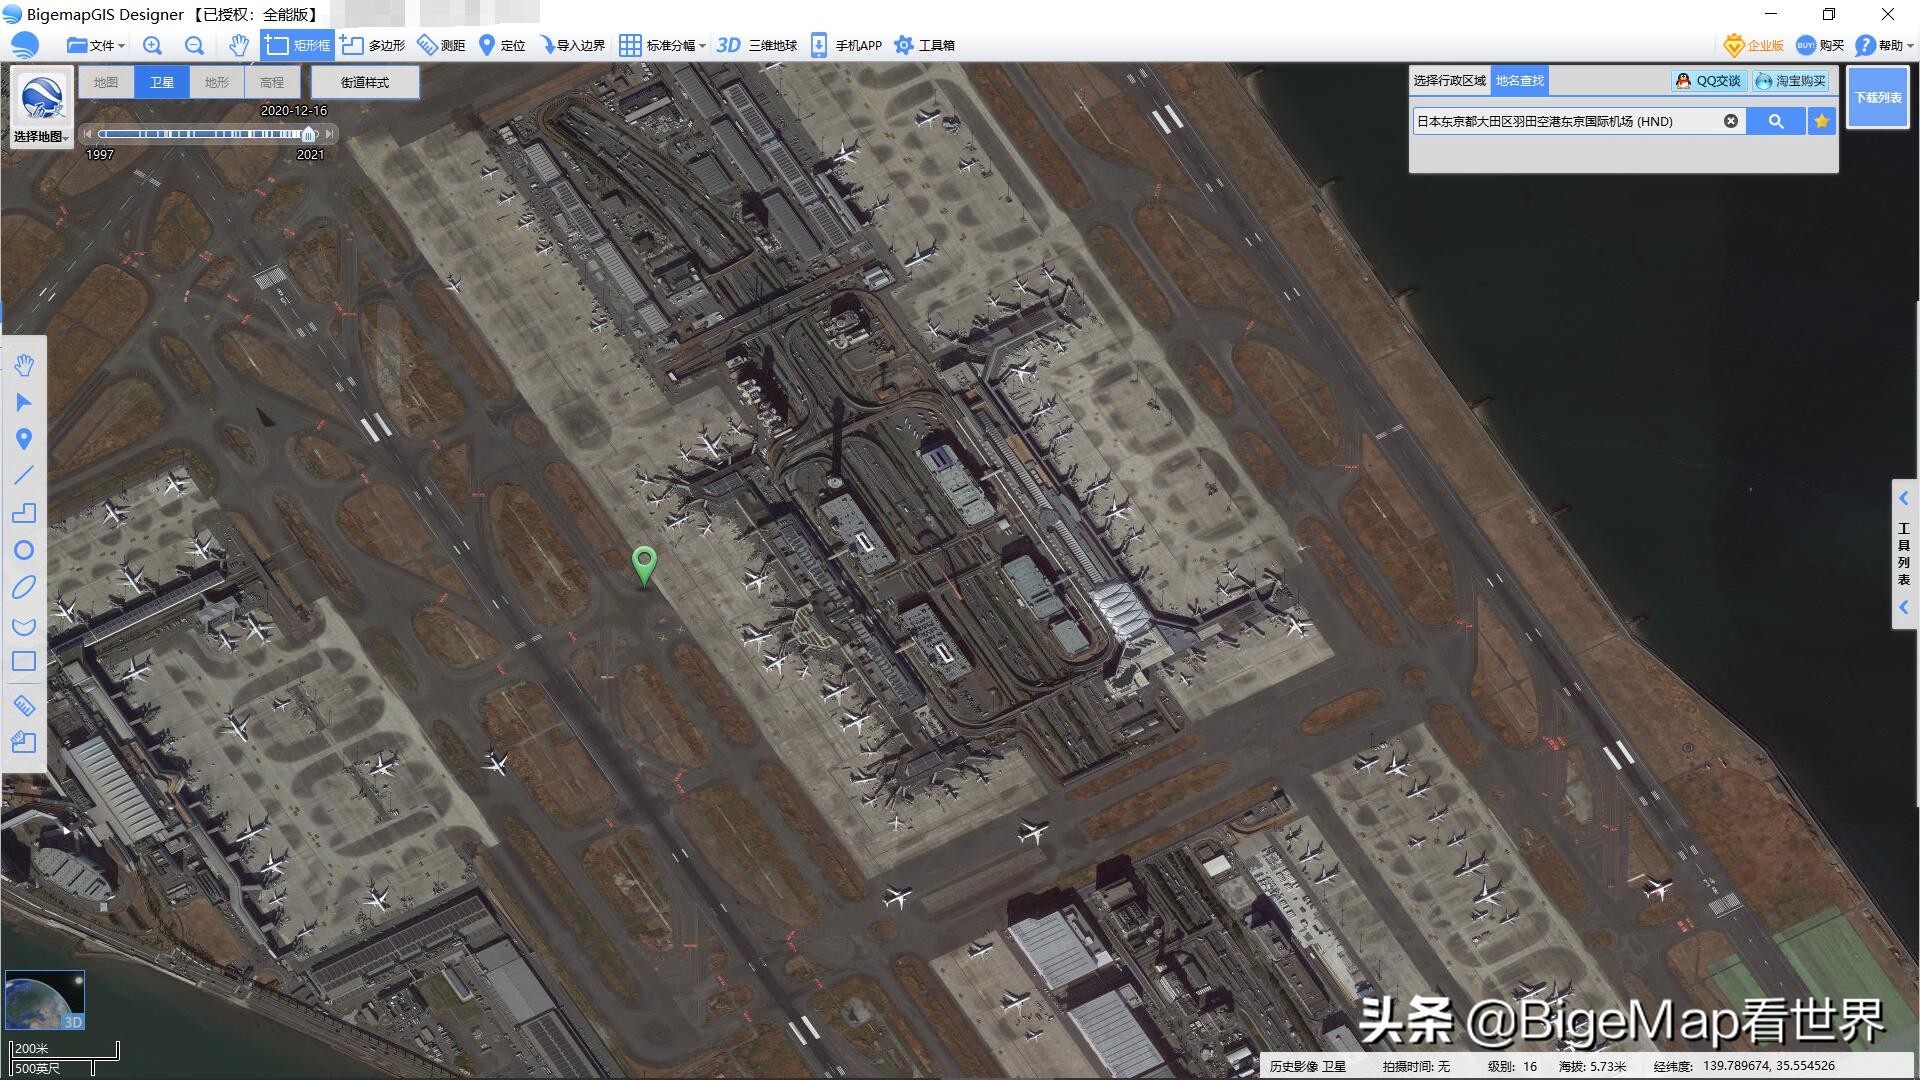Click the 街道样式 street style button

365,82
